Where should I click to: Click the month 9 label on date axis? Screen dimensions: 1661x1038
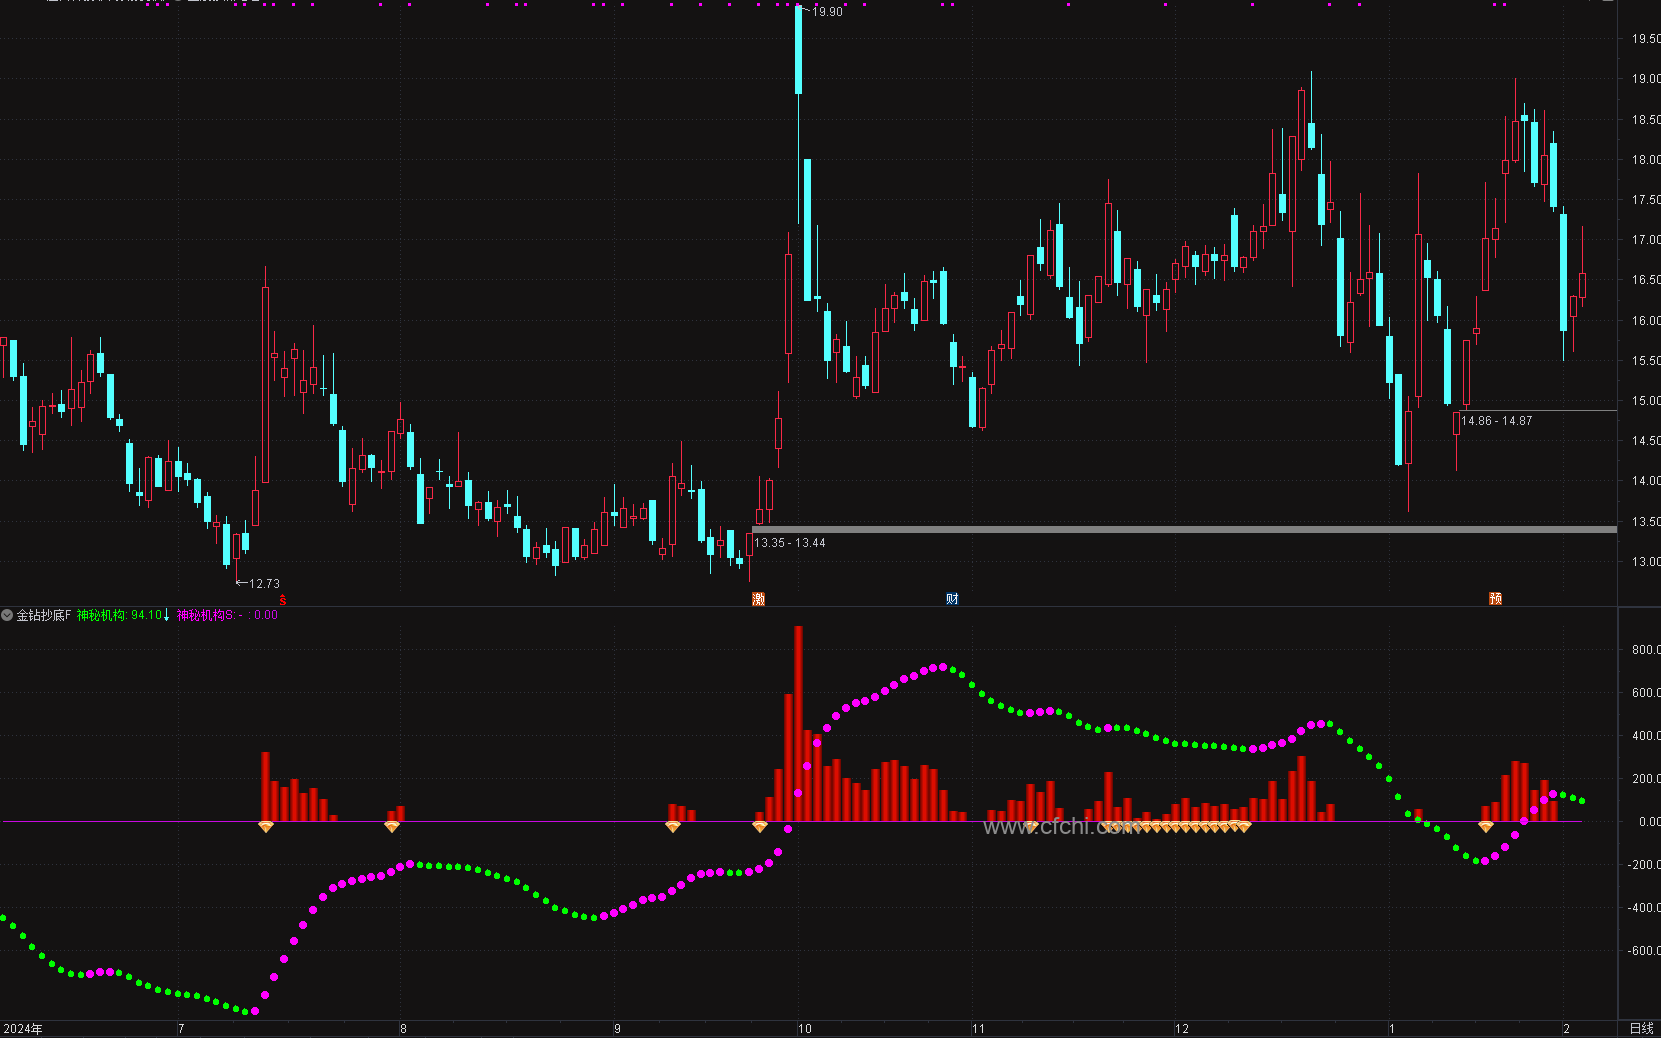617,1029
